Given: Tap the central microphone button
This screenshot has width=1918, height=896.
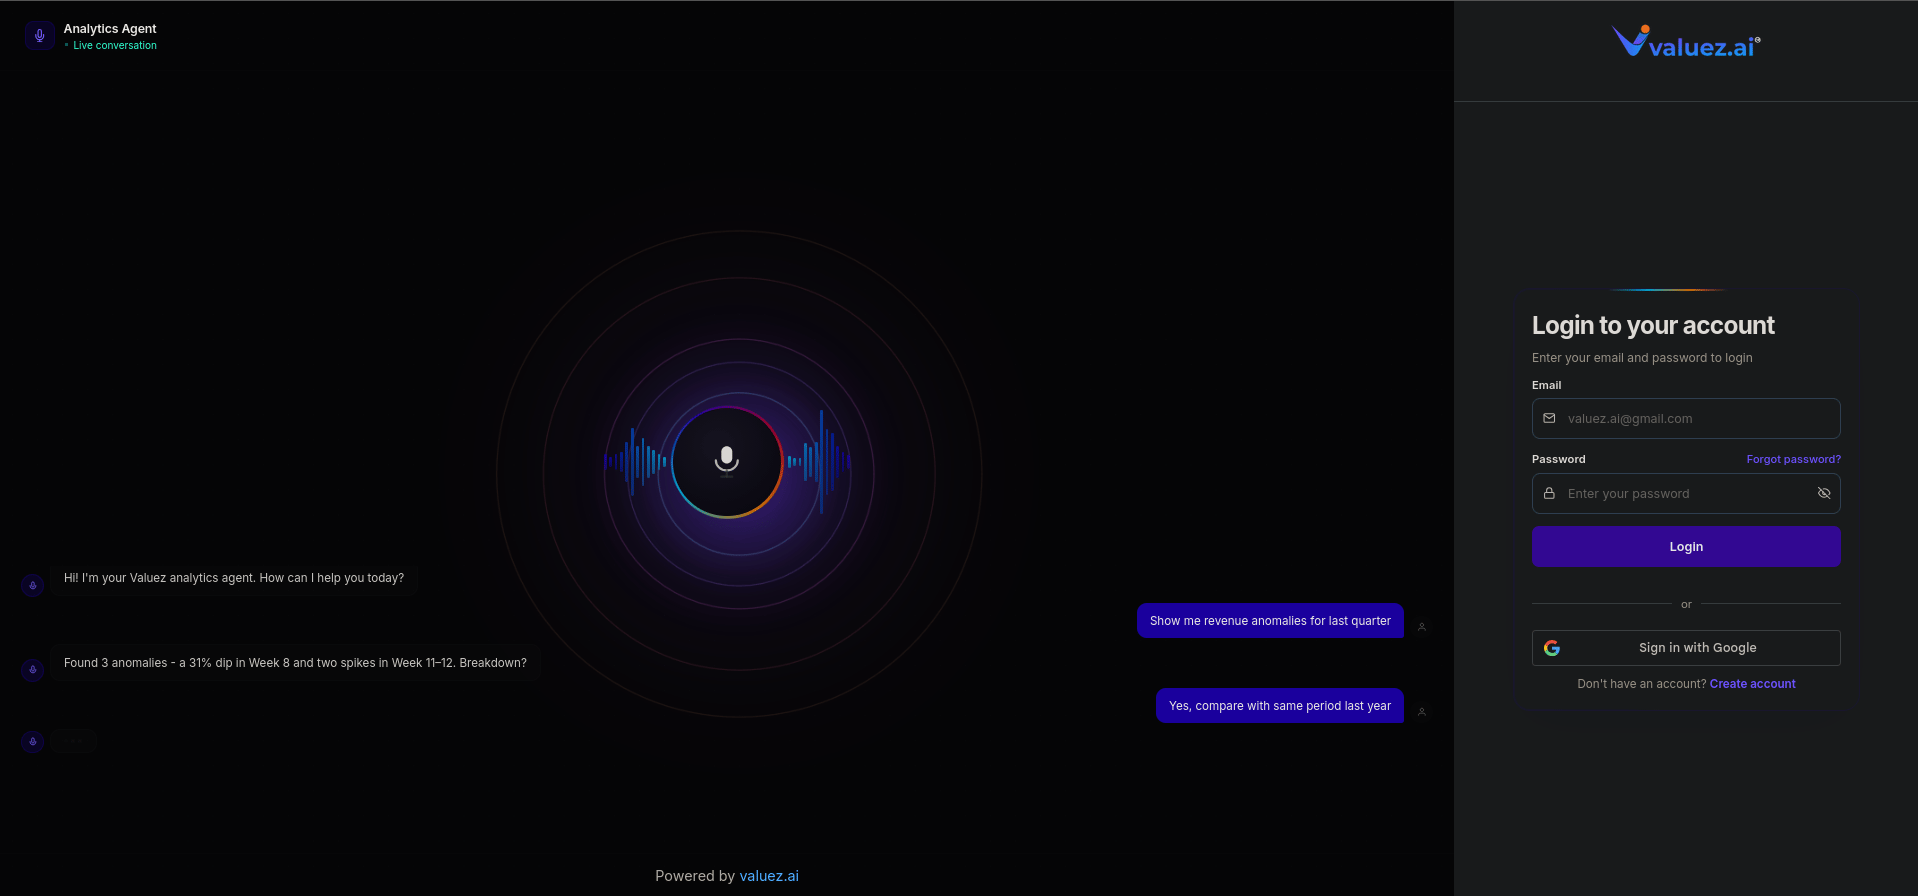Looking at the screenshot, I should tap(727, 462).
